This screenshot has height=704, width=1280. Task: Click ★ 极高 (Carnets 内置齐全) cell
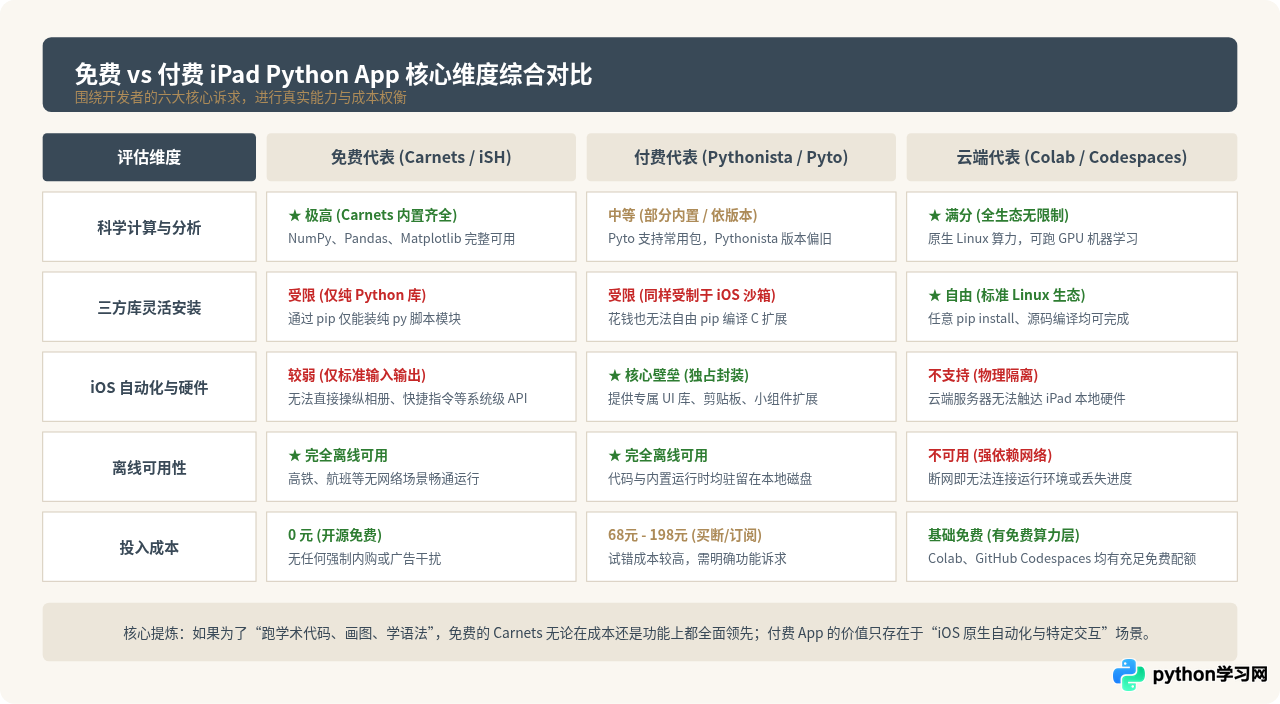coord(421,227)
